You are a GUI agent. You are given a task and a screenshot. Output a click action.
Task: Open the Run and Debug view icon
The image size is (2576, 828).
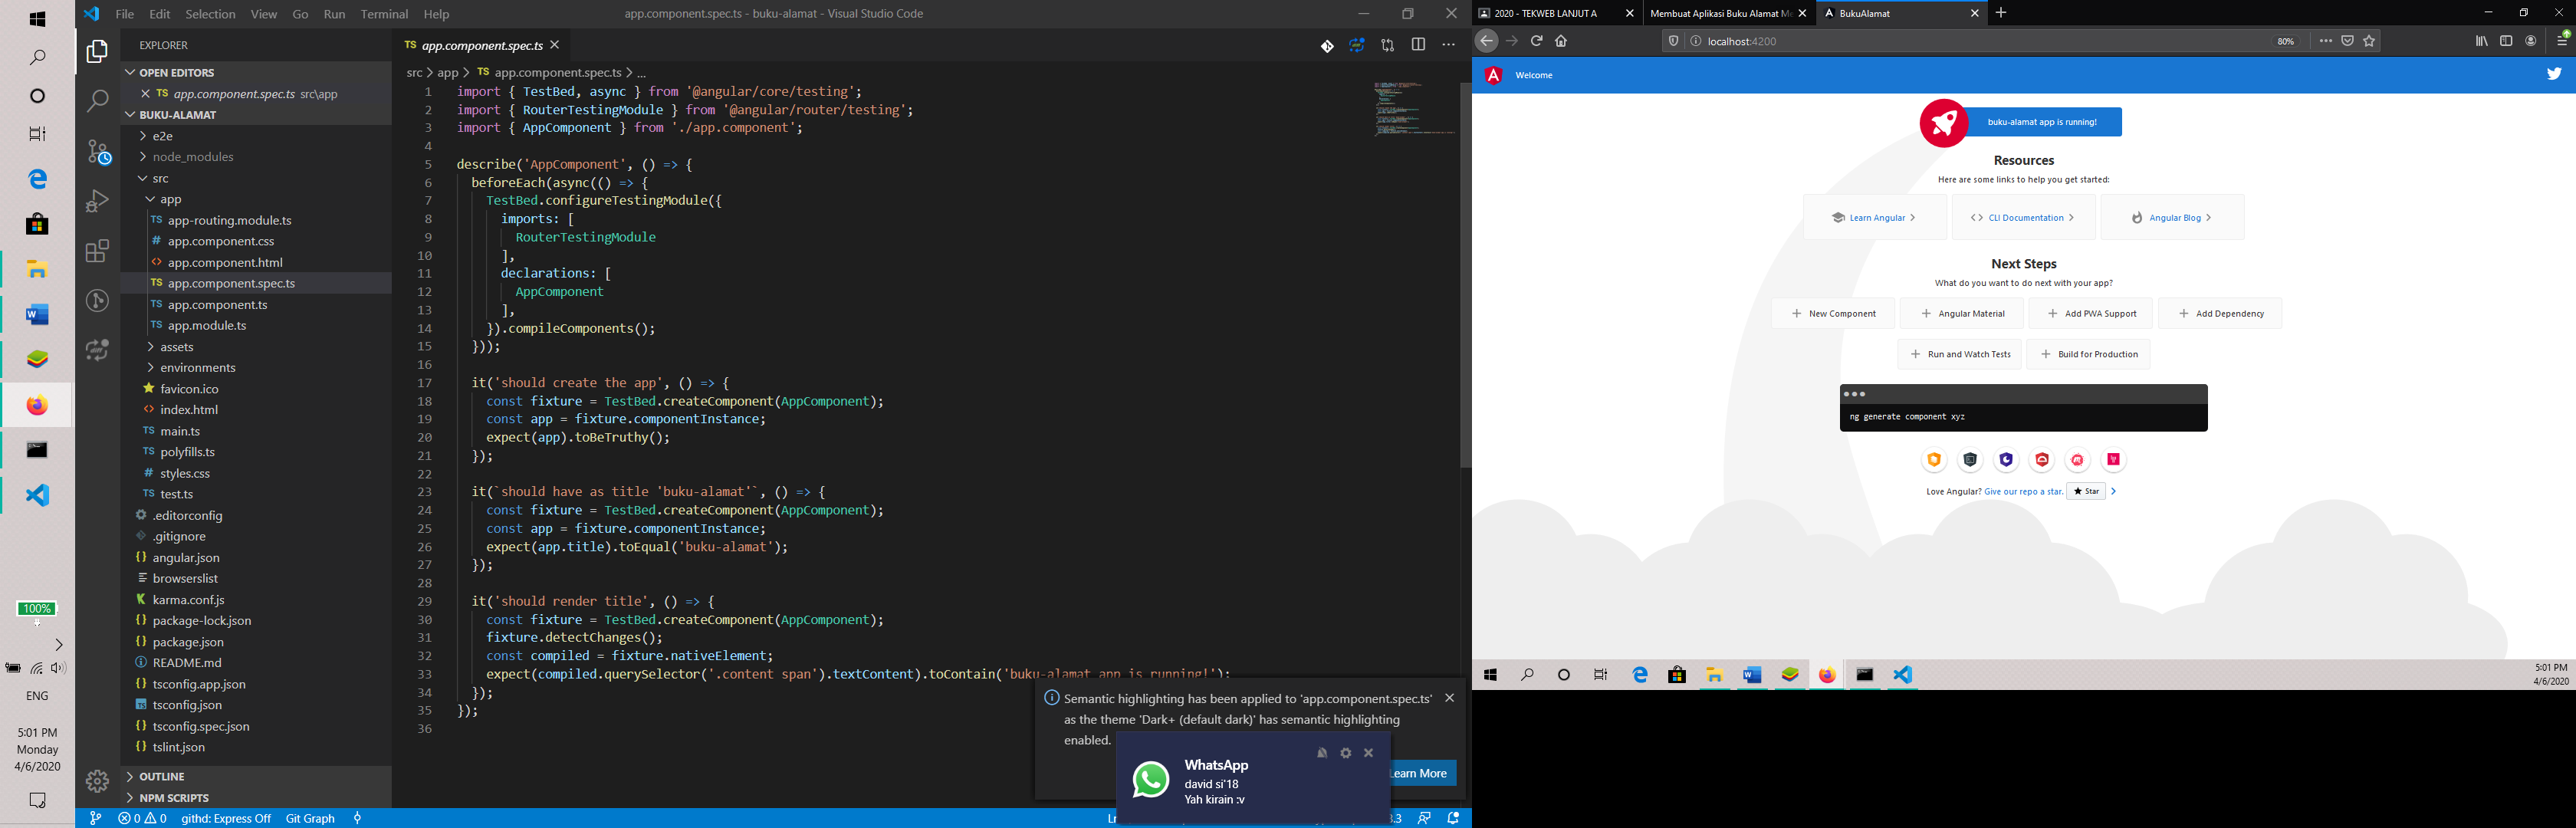[x=97, y=201]
